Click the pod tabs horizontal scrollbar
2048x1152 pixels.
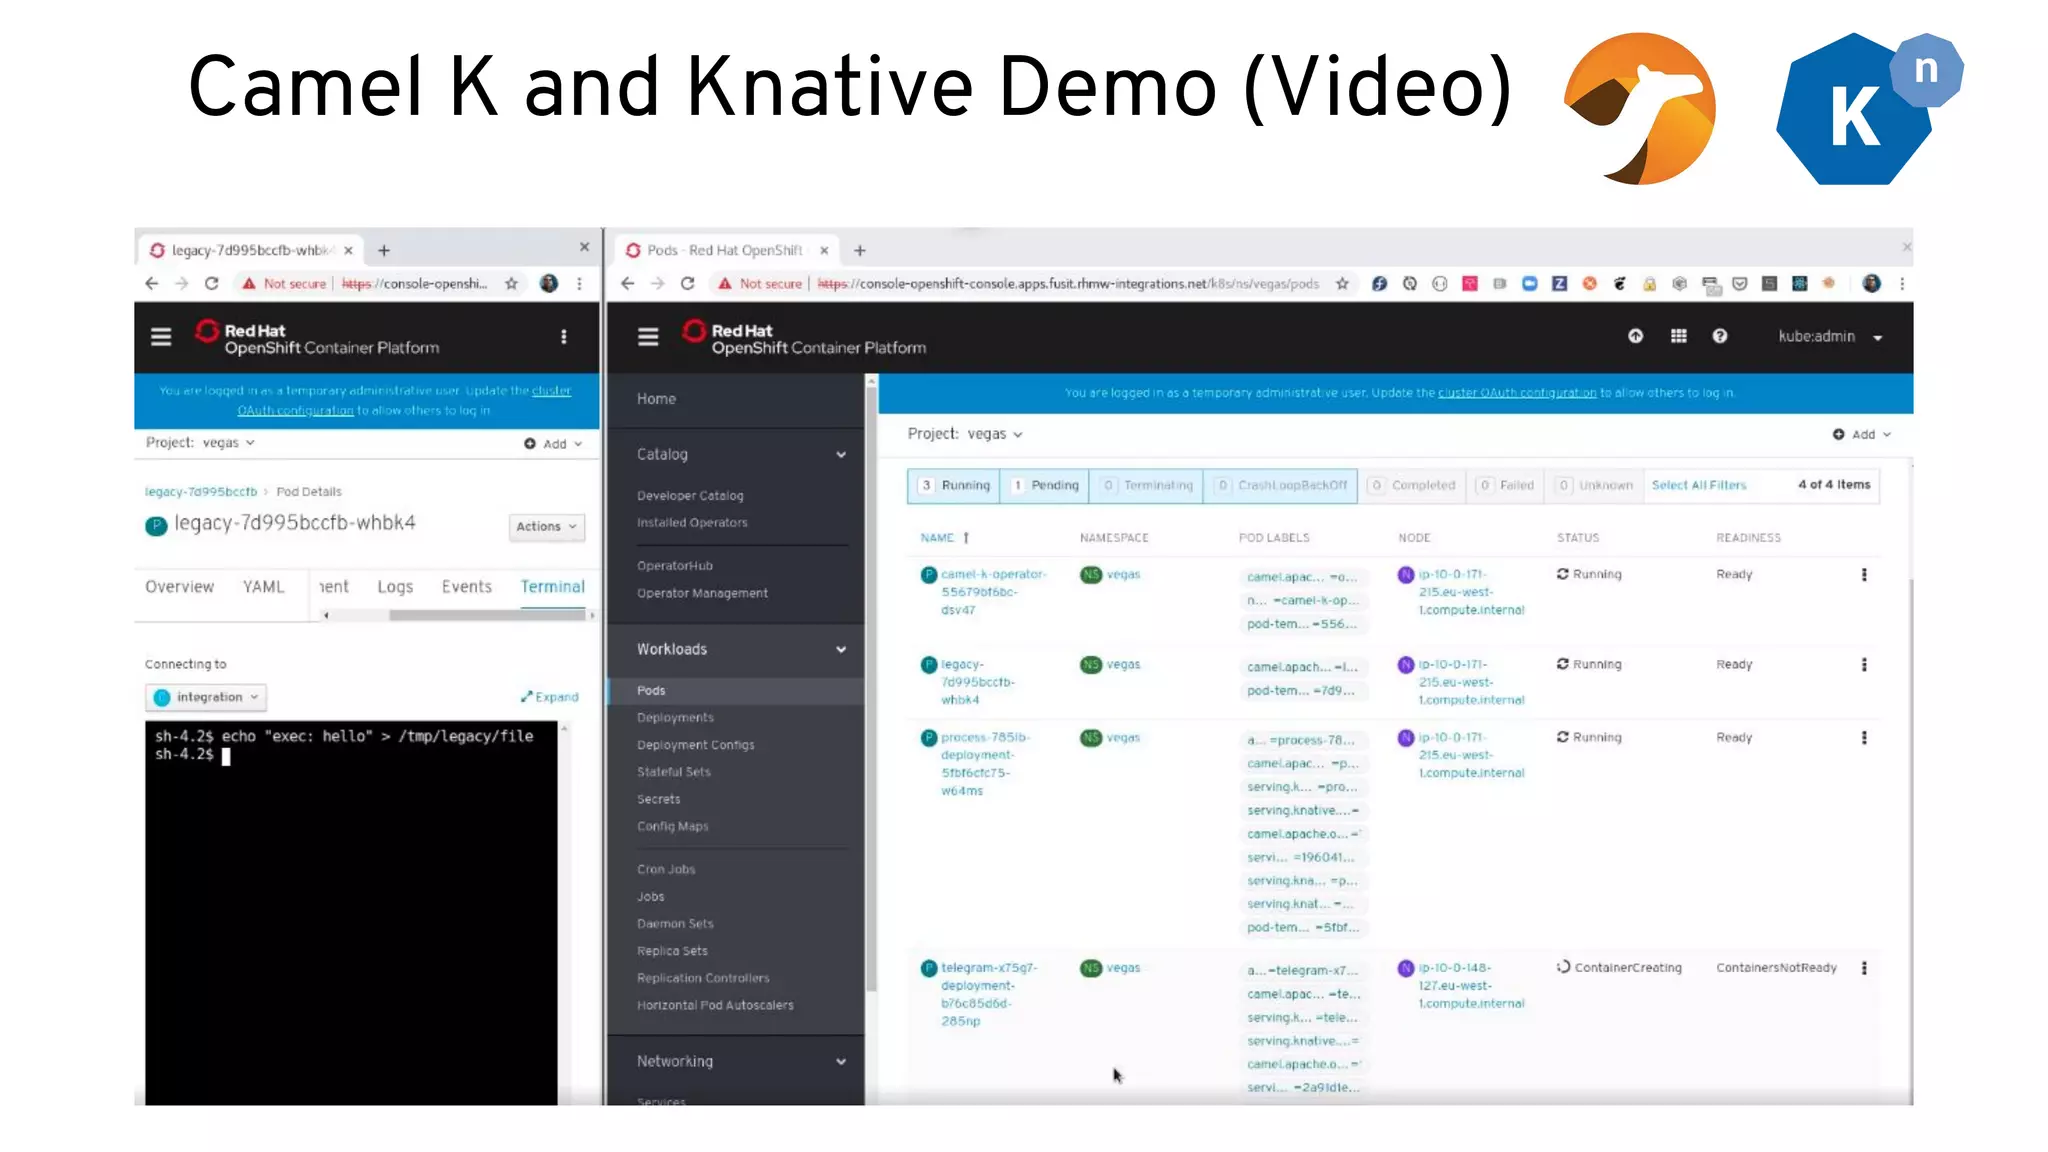(485, 616)
